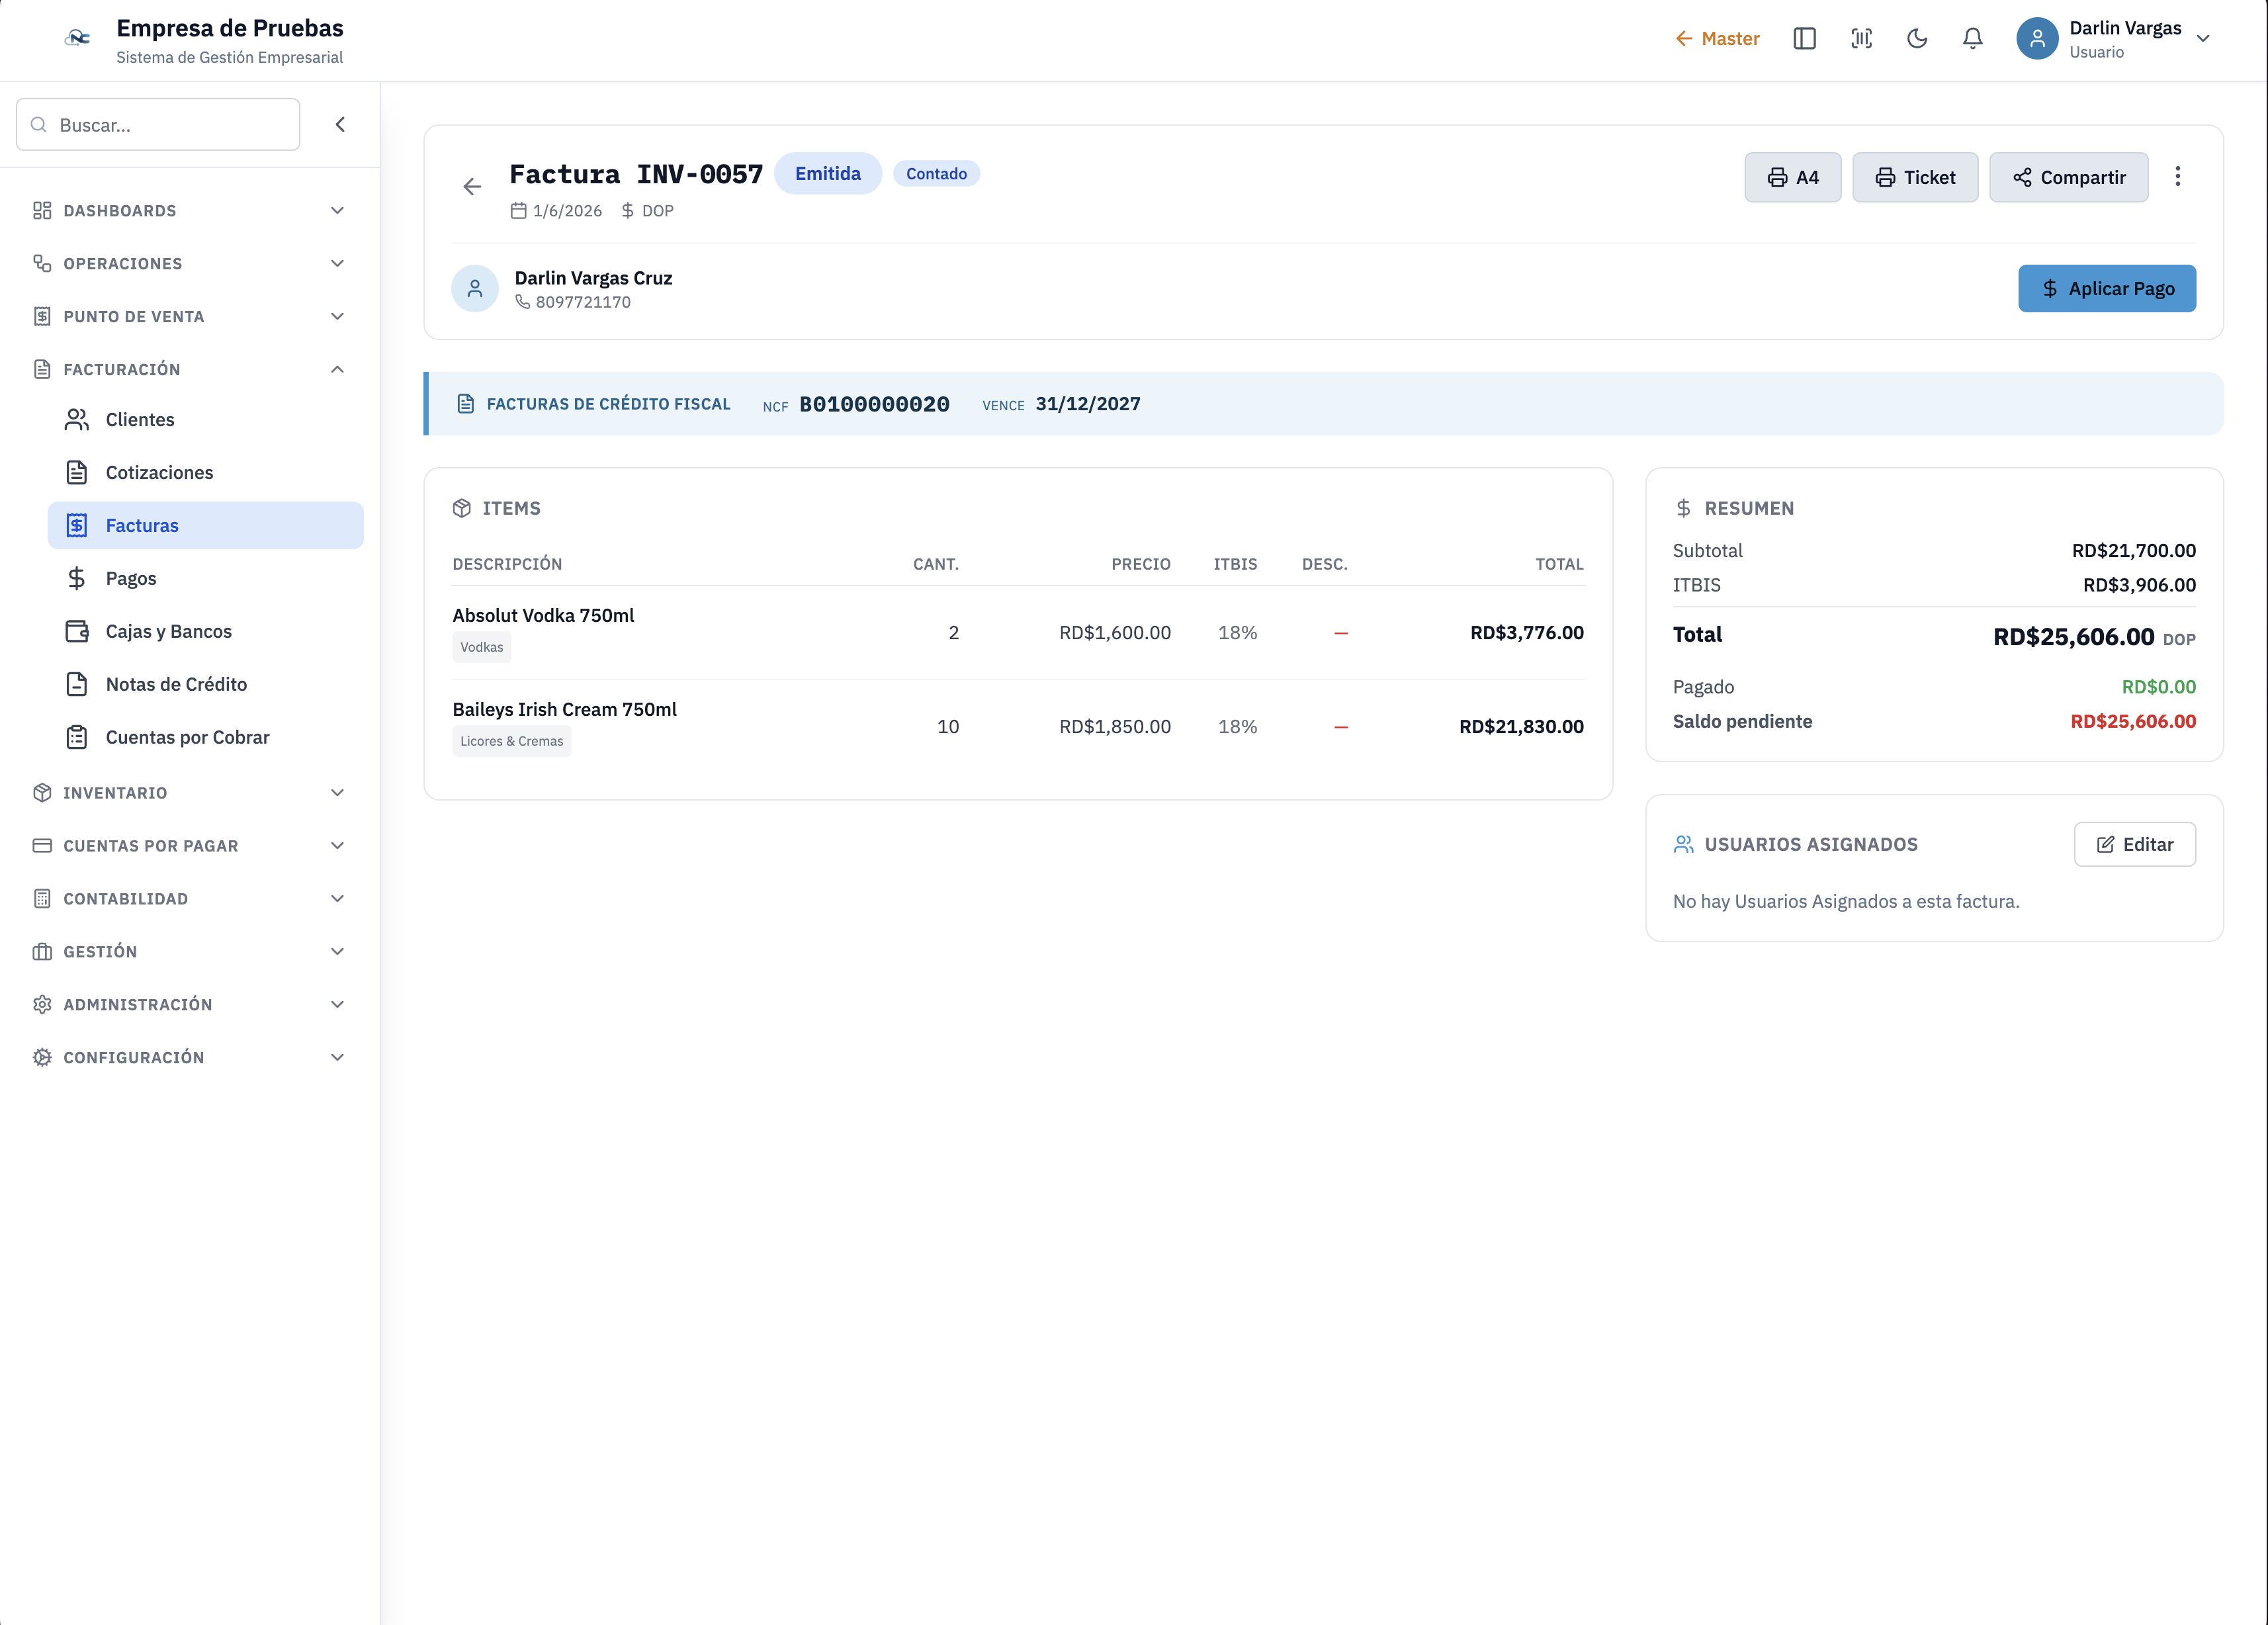Click the Administración gear icon
Viewport: 2268px width, 1625px height.
coord(42,1004)
